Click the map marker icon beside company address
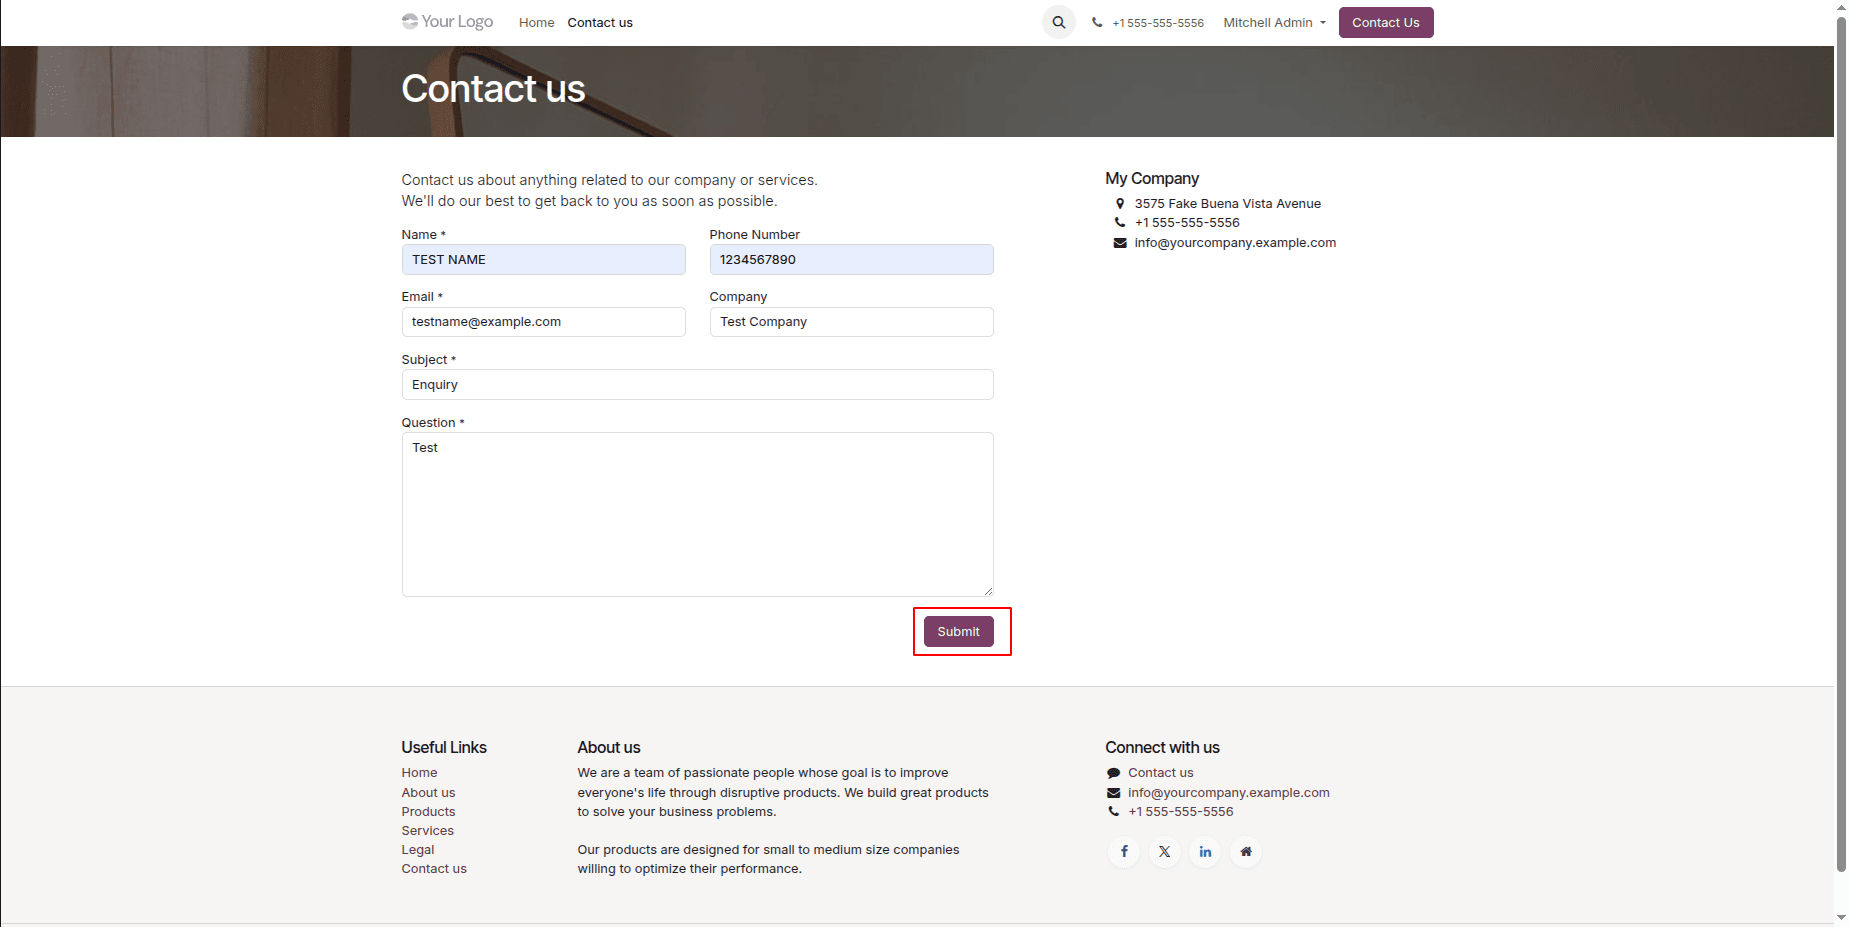The width and height of the screenshot is (1849, 927). point(1120,203)
